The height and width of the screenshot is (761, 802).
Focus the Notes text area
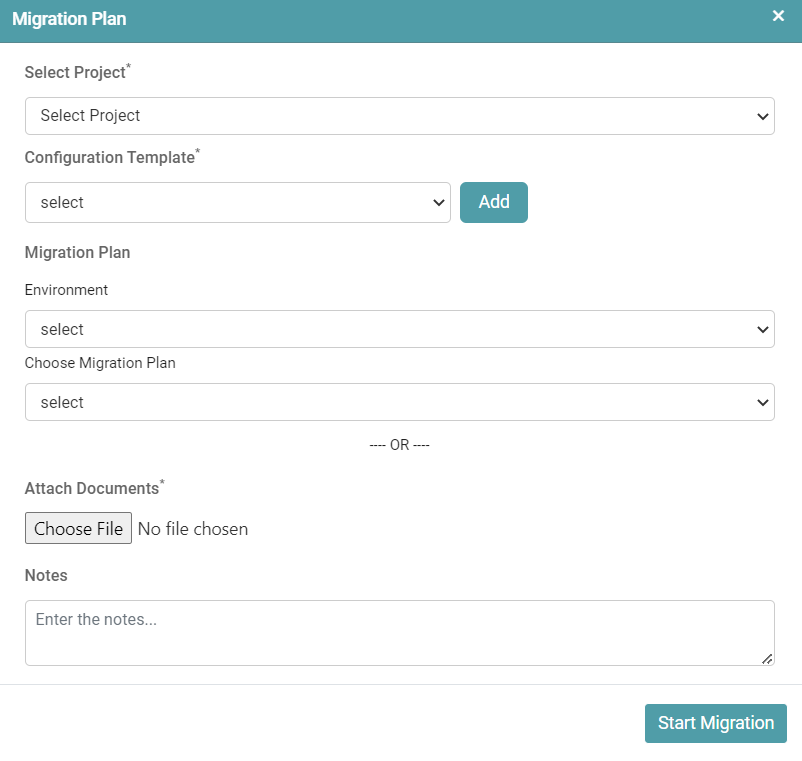pyautogui.click(x=398, y=632)
